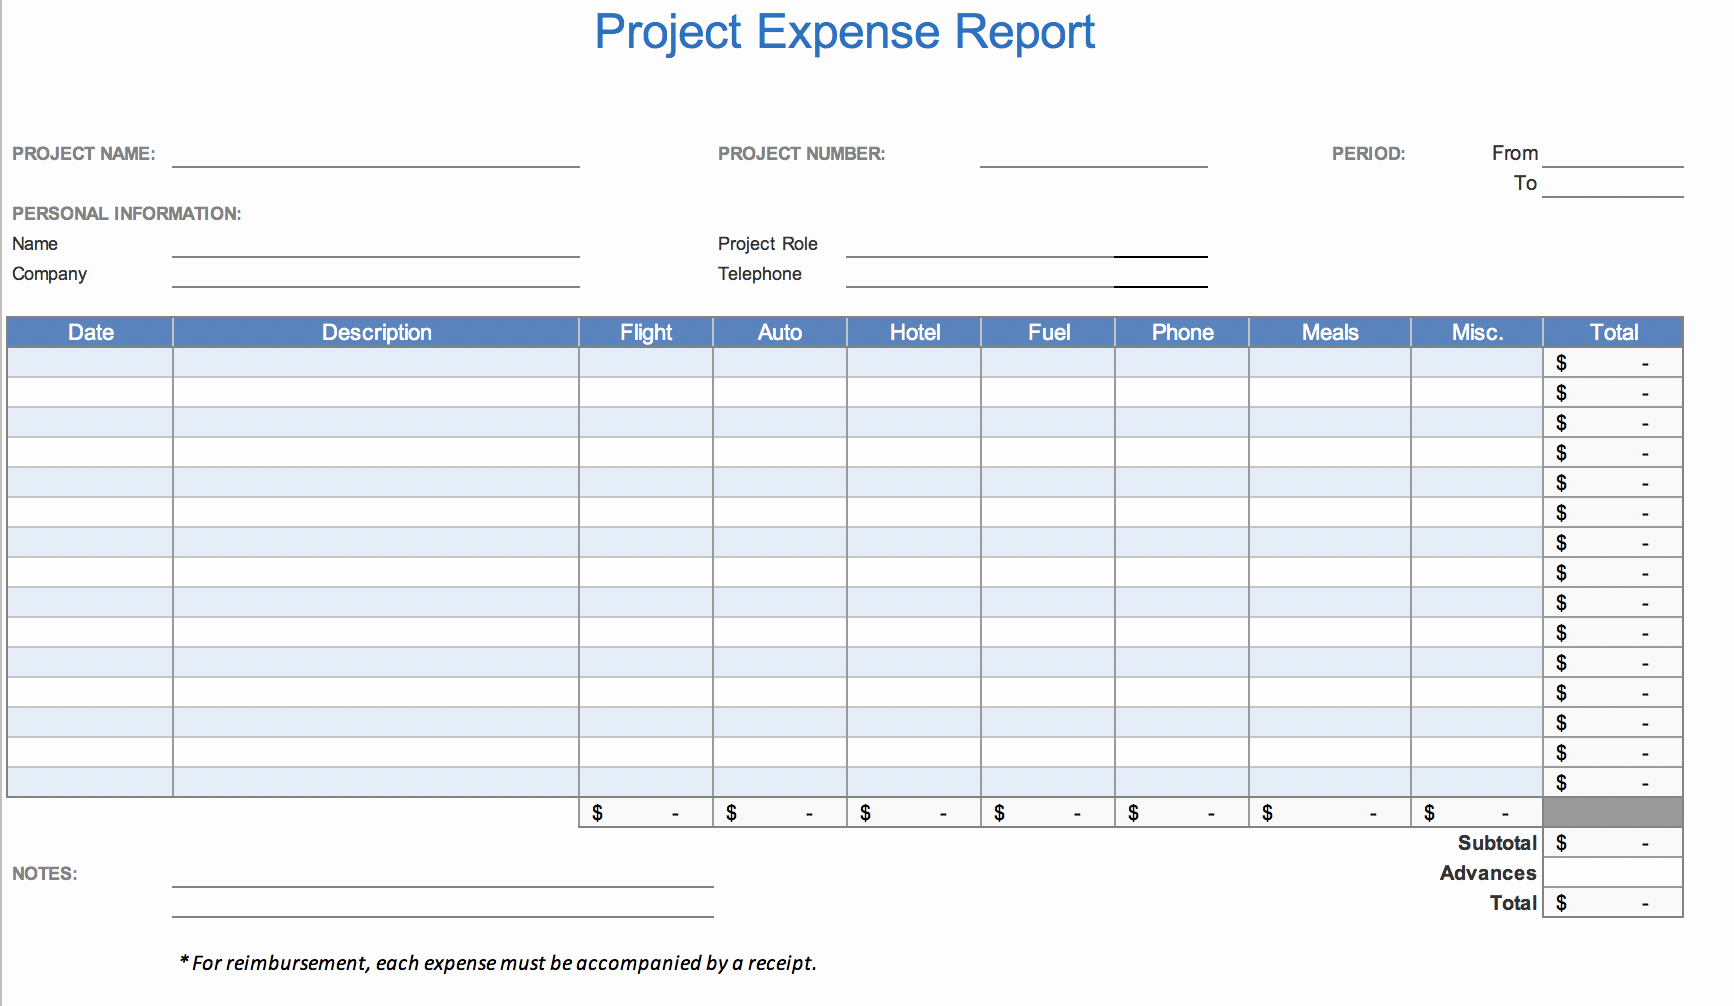1734x1006 pixels.
Task: Click the Auto column sum cell
Action: click(780, 812)
